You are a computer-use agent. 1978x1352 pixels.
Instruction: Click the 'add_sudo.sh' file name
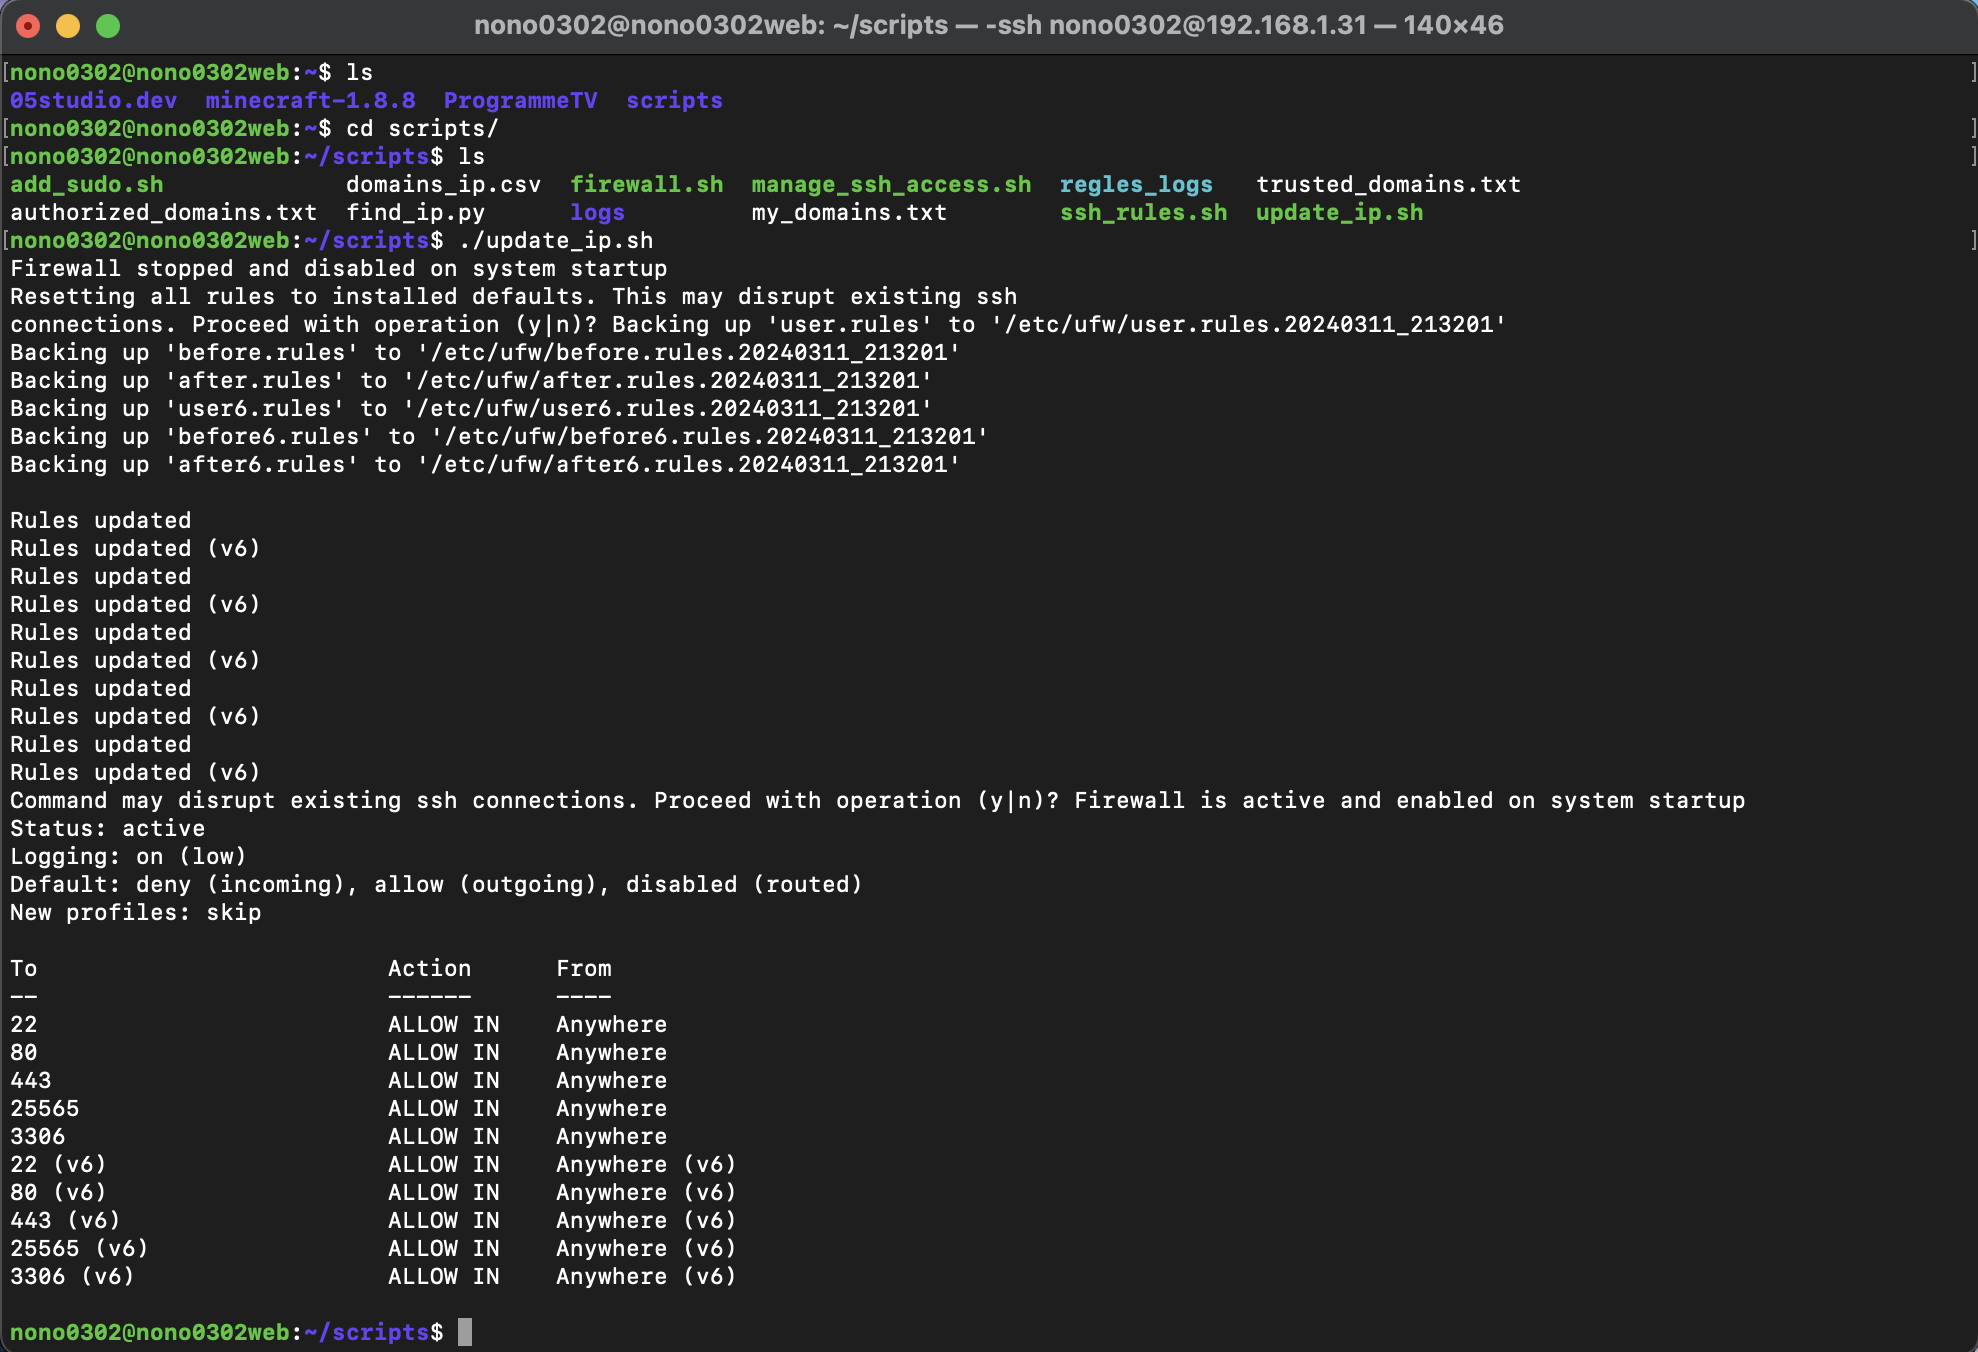pos(87,184)
